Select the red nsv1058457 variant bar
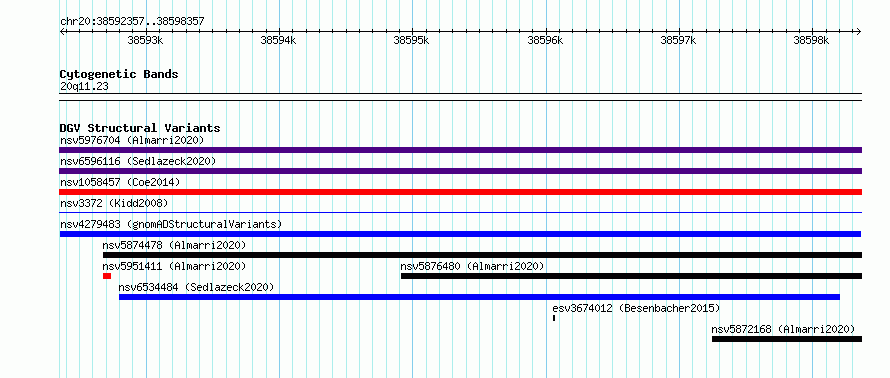Screen dimensions: 890x378 pyautogui.click(x=460, y=192)
